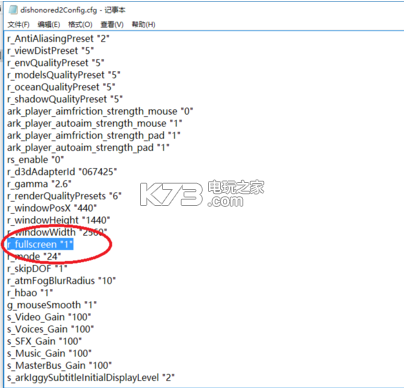Click the r_mode "24" line
This screenshot has height=388, width=404.
tap(34, 256)
